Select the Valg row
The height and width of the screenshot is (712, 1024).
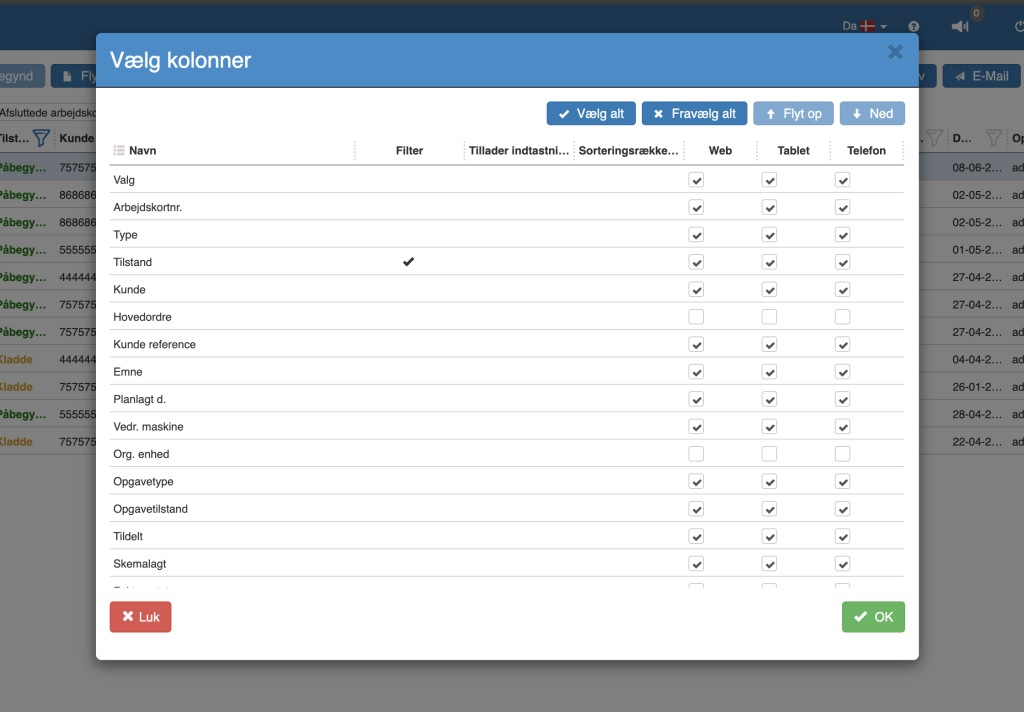pyautogui.click(x=507, y=180)
